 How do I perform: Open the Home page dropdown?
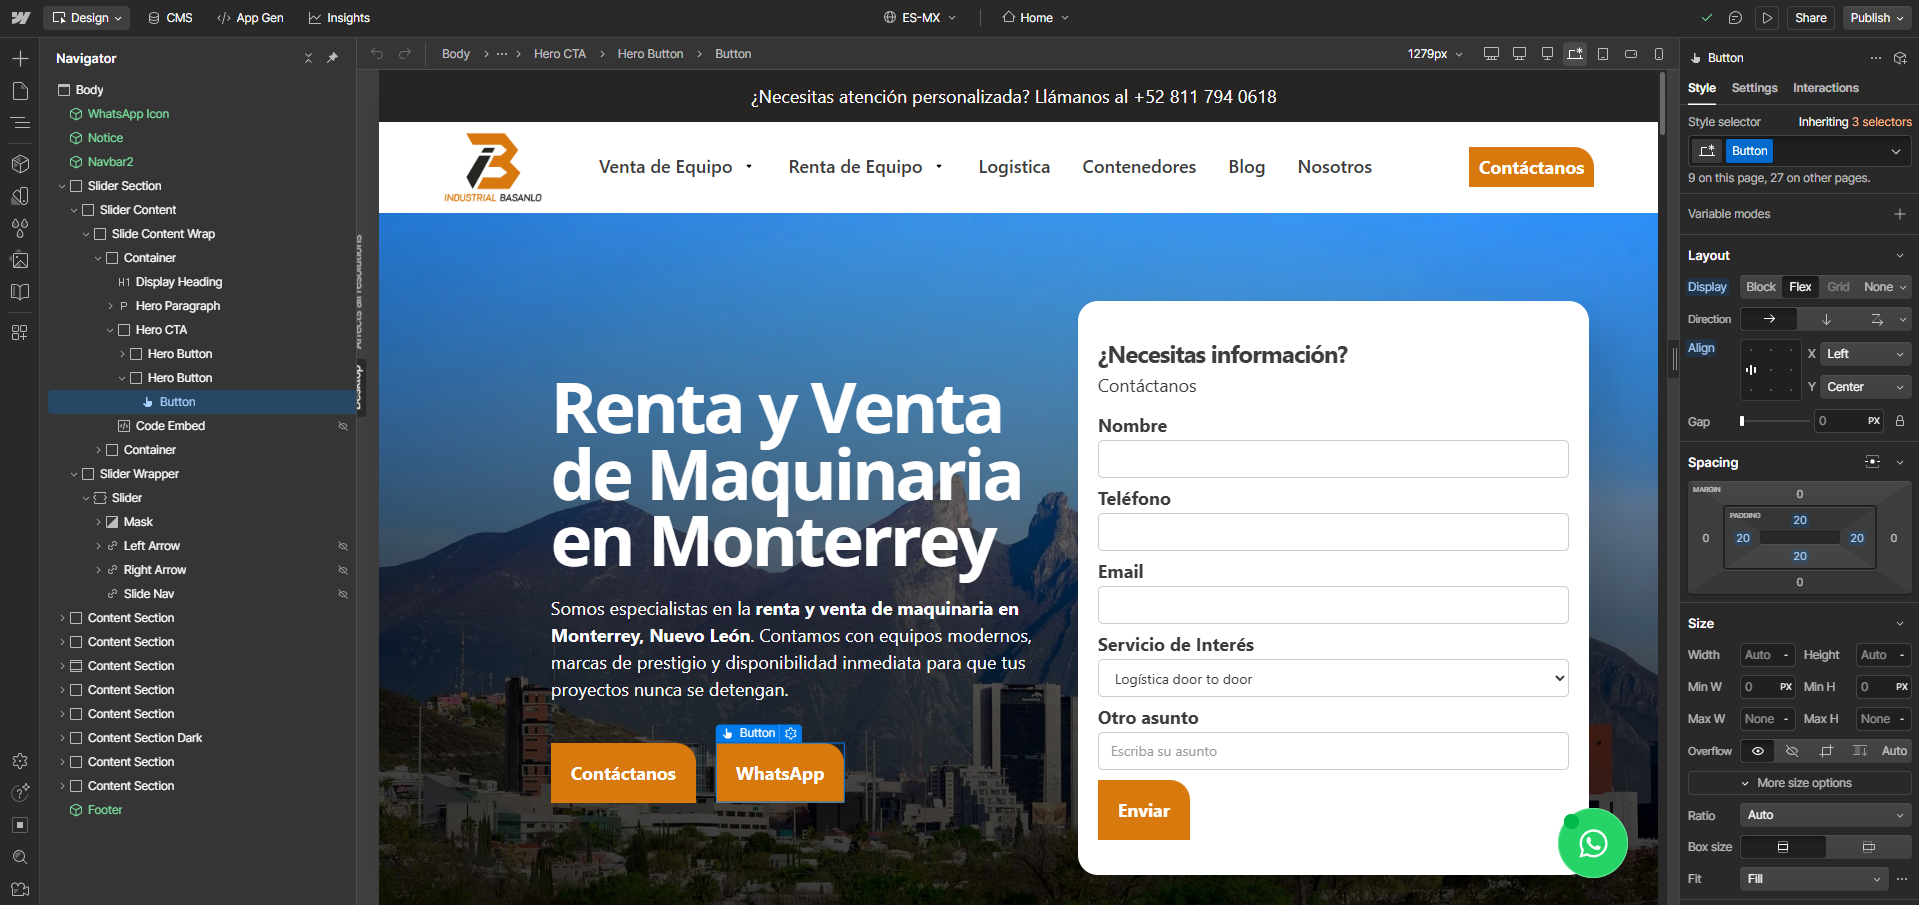1036,18
